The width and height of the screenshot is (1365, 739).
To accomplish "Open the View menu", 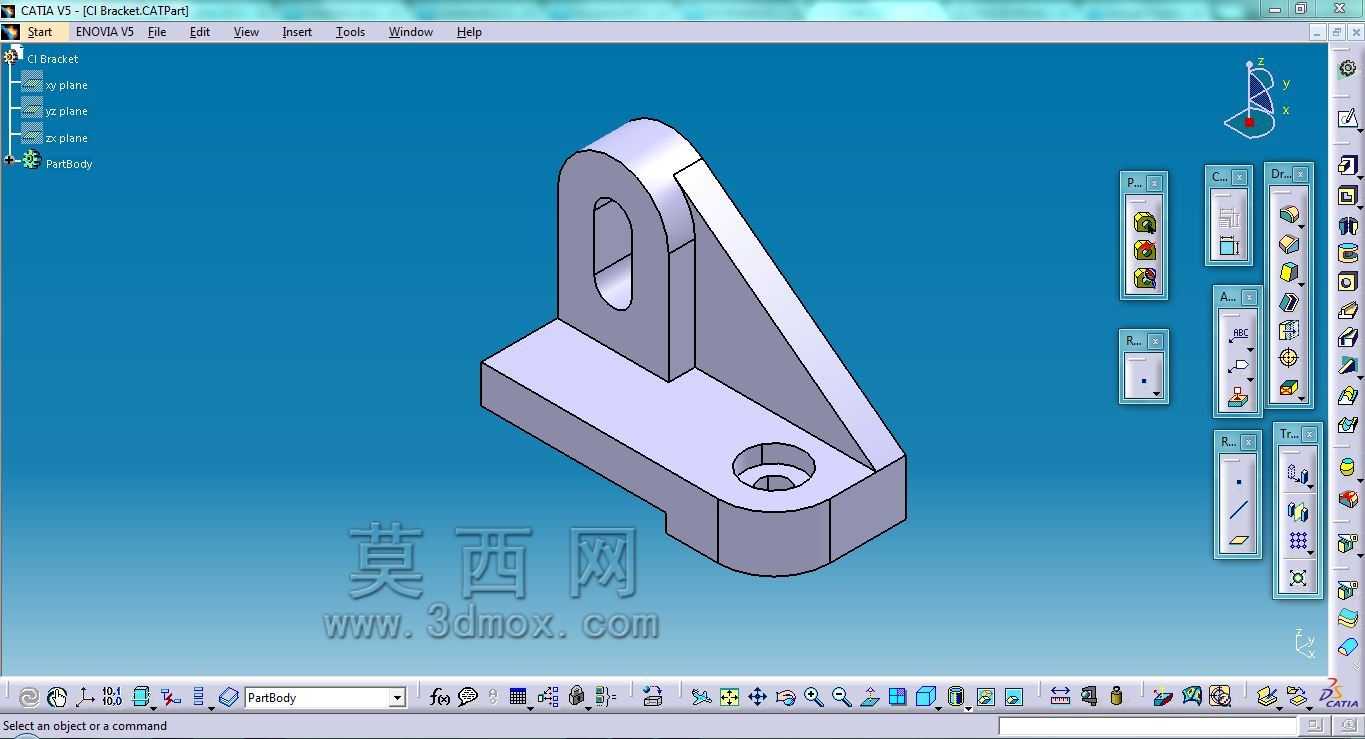I will (x=246, y=32).
